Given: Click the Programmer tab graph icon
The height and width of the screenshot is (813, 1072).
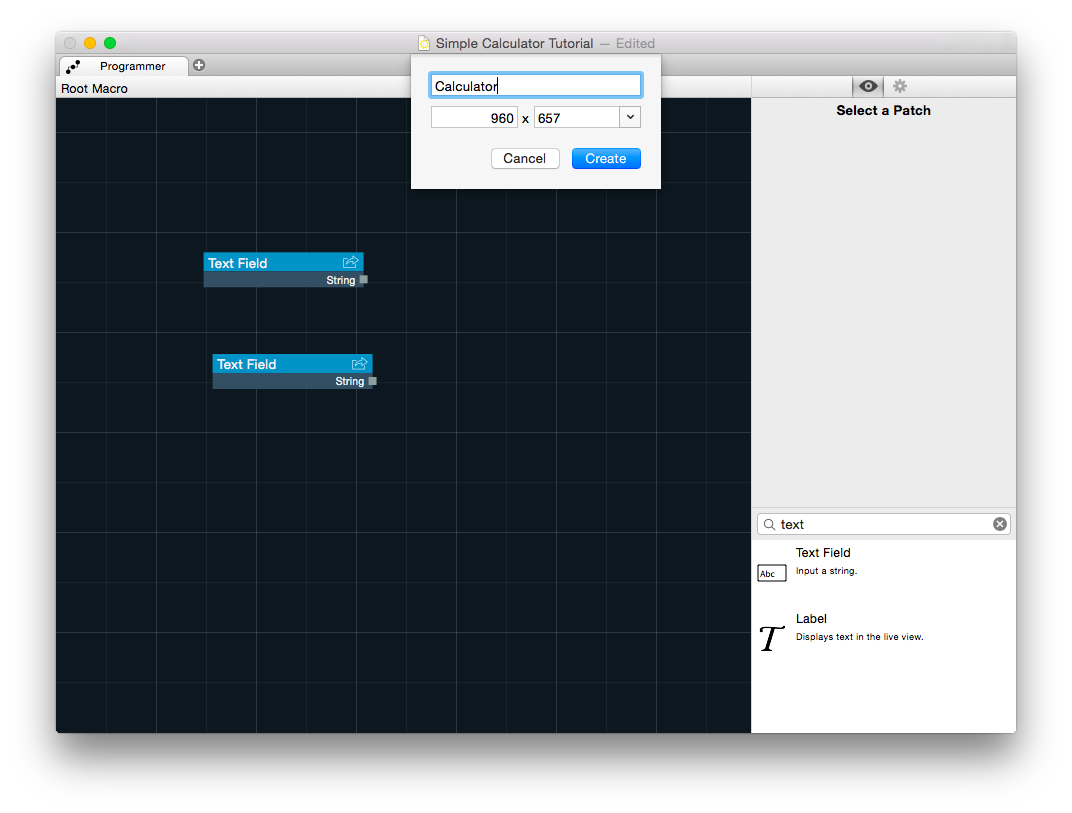Looking at the screenshot, I should coord(73,66).
